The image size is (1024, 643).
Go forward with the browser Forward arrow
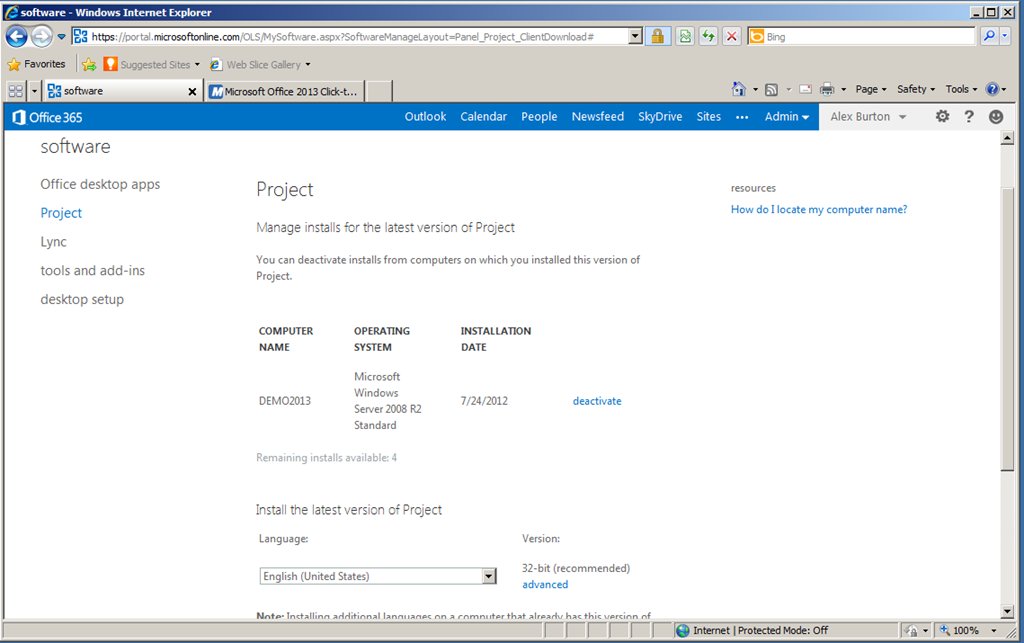tap(41, 37)
